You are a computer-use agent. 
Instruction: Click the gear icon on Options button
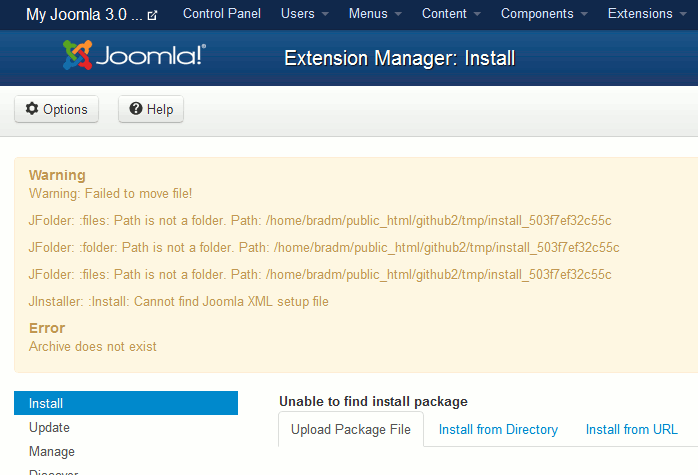(x=32, y=109)
